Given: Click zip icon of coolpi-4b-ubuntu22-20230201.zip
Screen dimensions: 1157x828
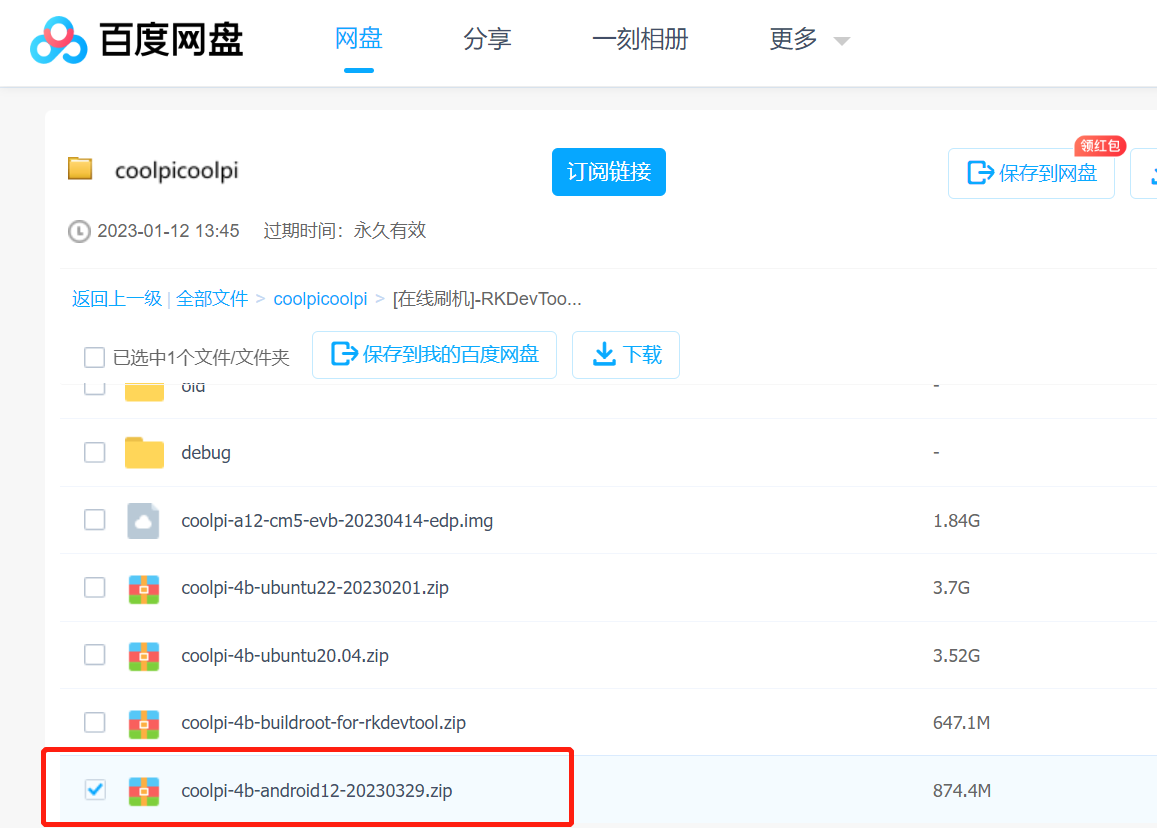Looking at the screenshot, I should click(x=144, y=588).
